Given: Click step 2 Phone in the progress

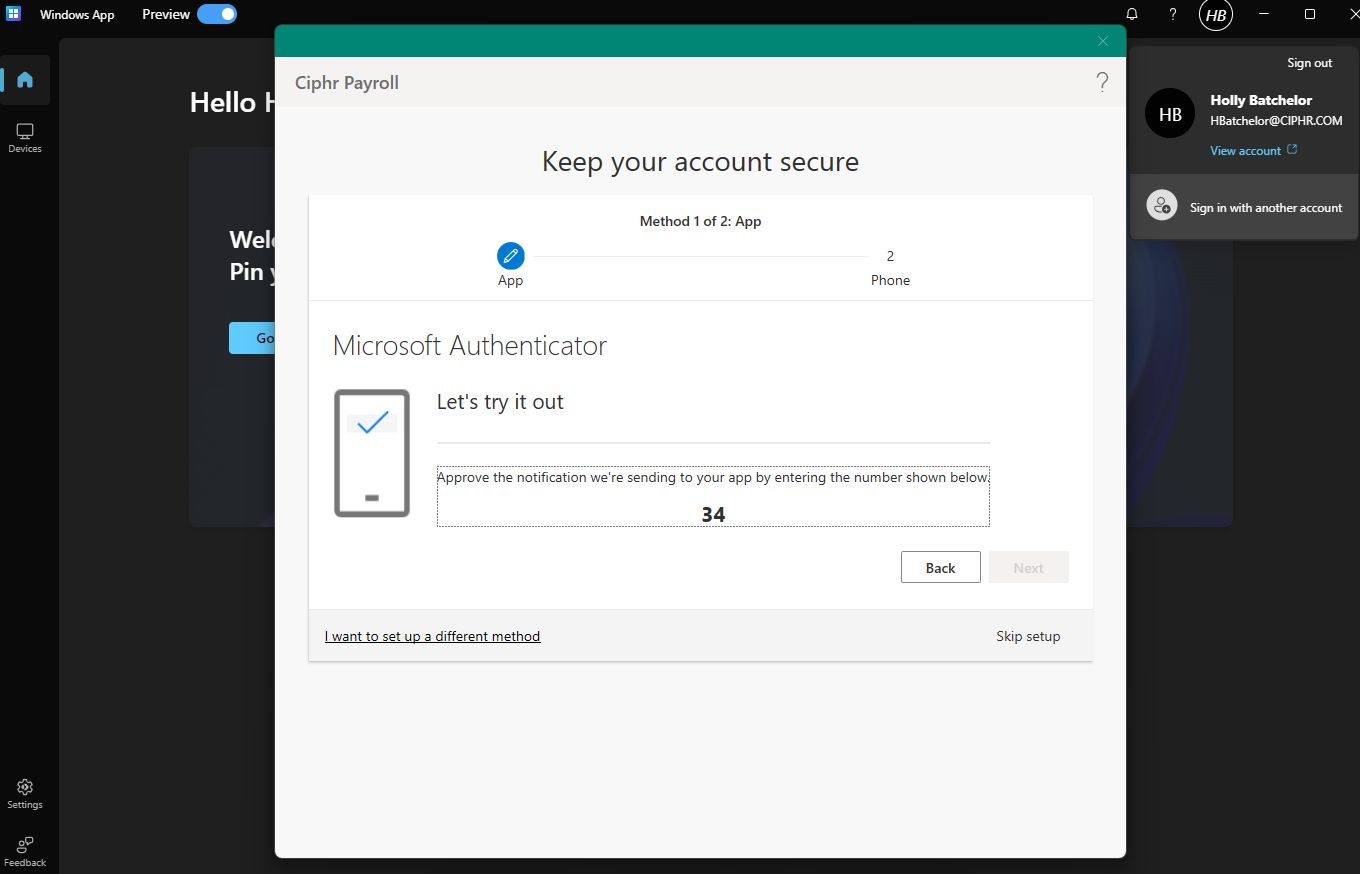Looking at the screenshot, I should [890, 268].
